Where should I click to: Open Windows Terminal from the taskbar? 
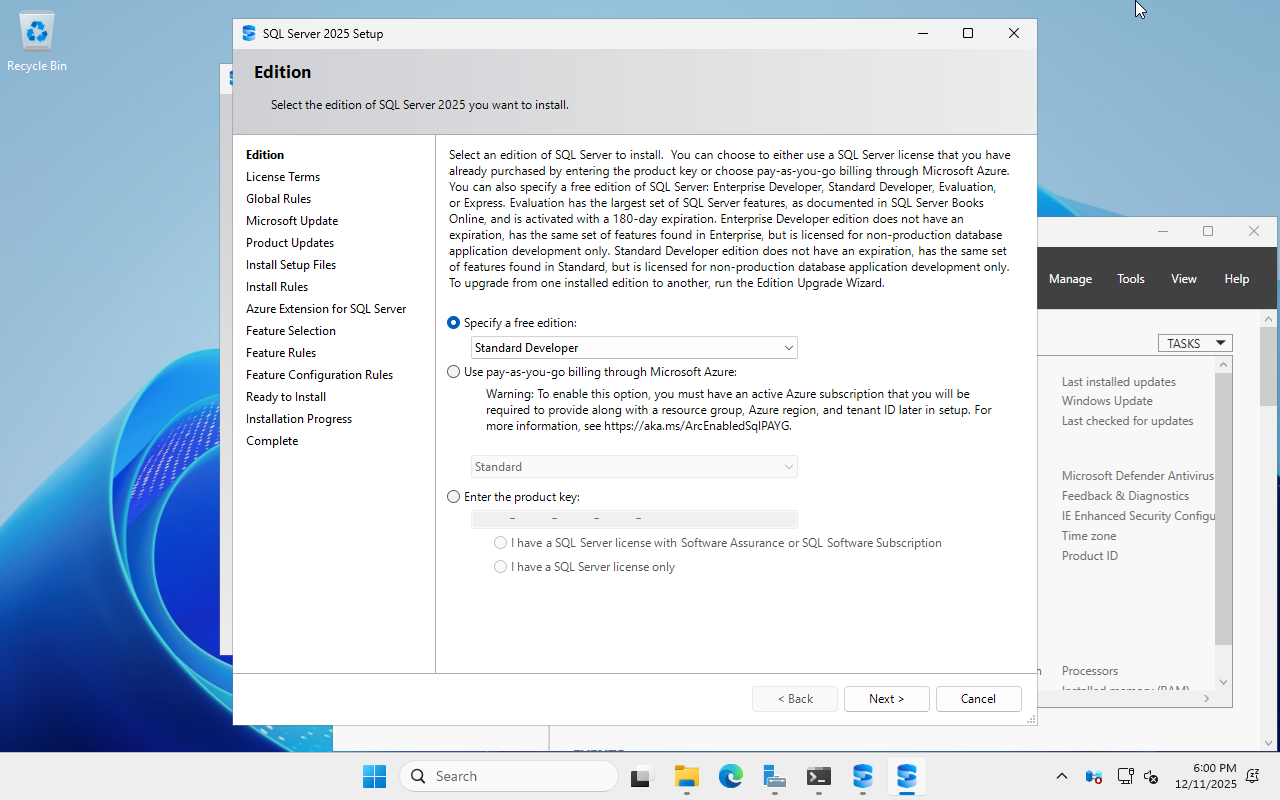tap(818, 776)
